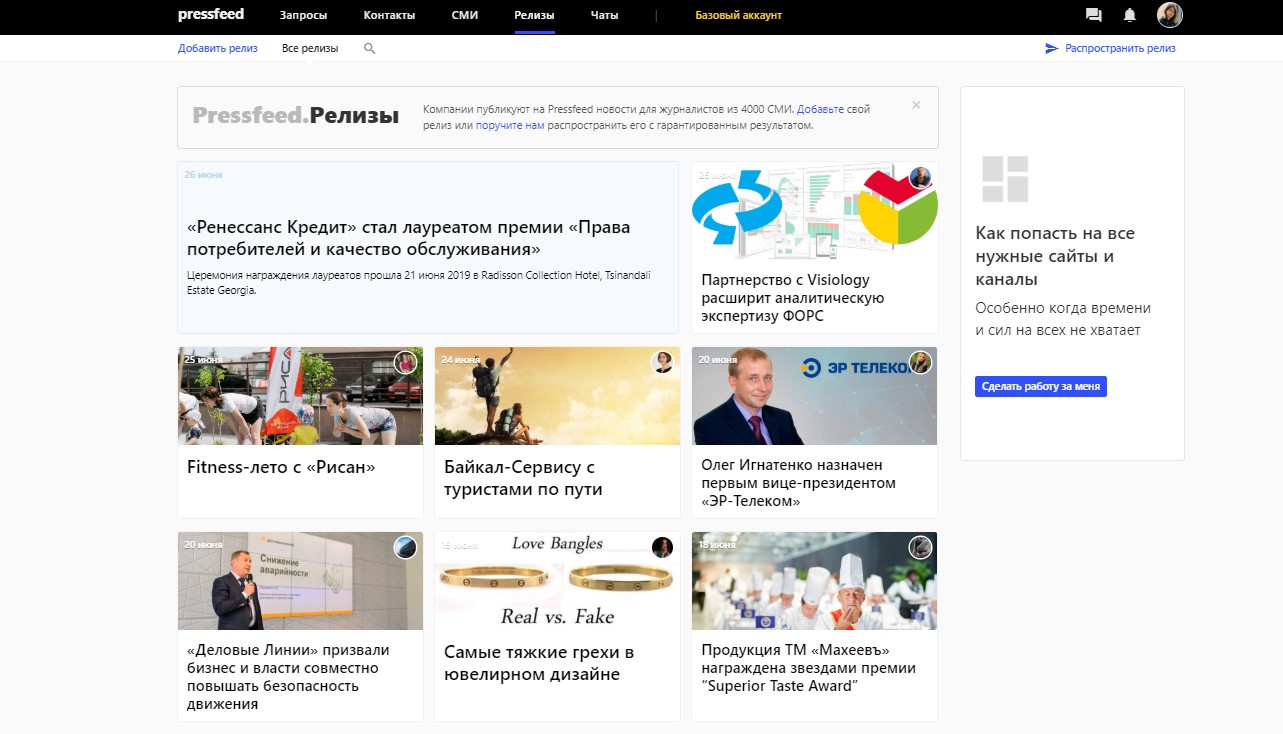This screenshot has height=734, width=1283.
Task: Select the Все релизы tab
Action: tap(310, 48)
